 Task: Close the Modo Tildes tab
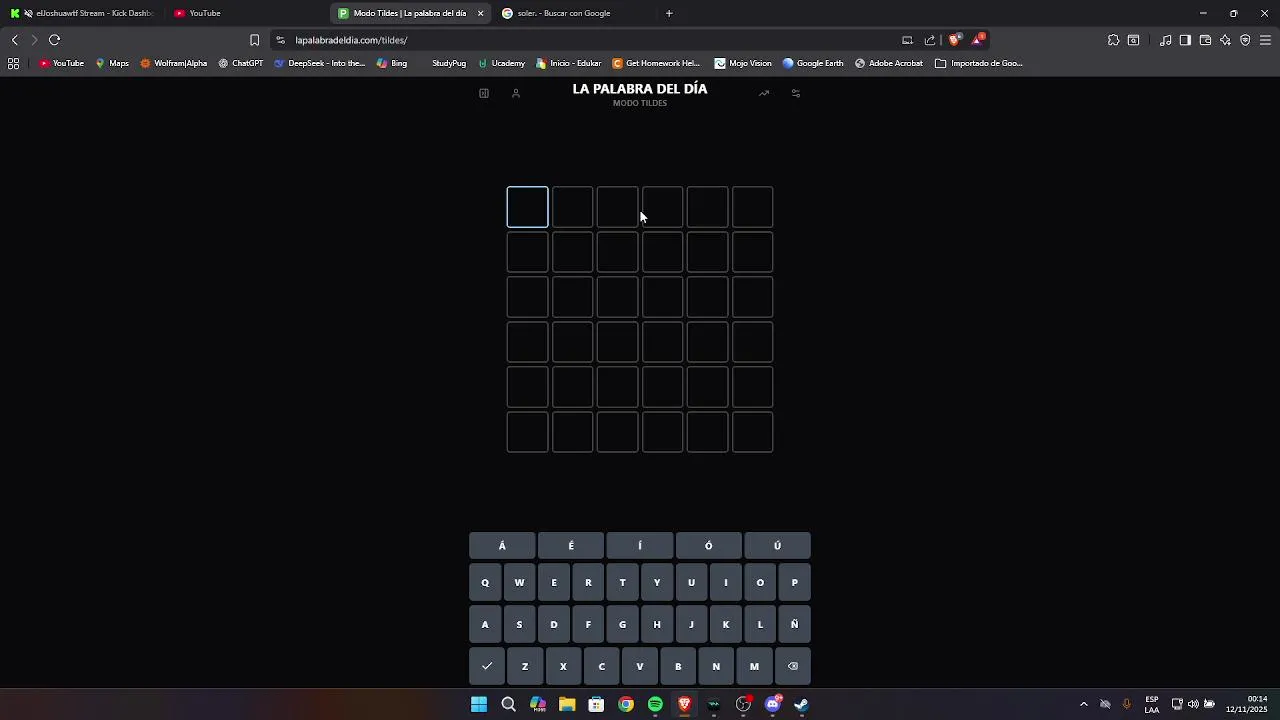click(481, 13)
